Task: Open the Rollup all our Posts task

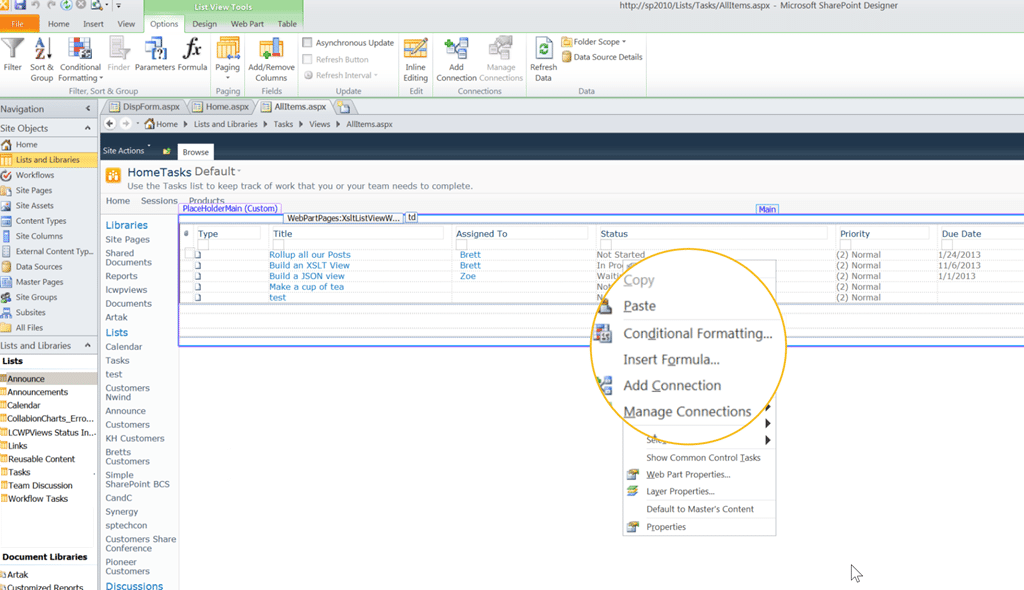Action: 310,255
